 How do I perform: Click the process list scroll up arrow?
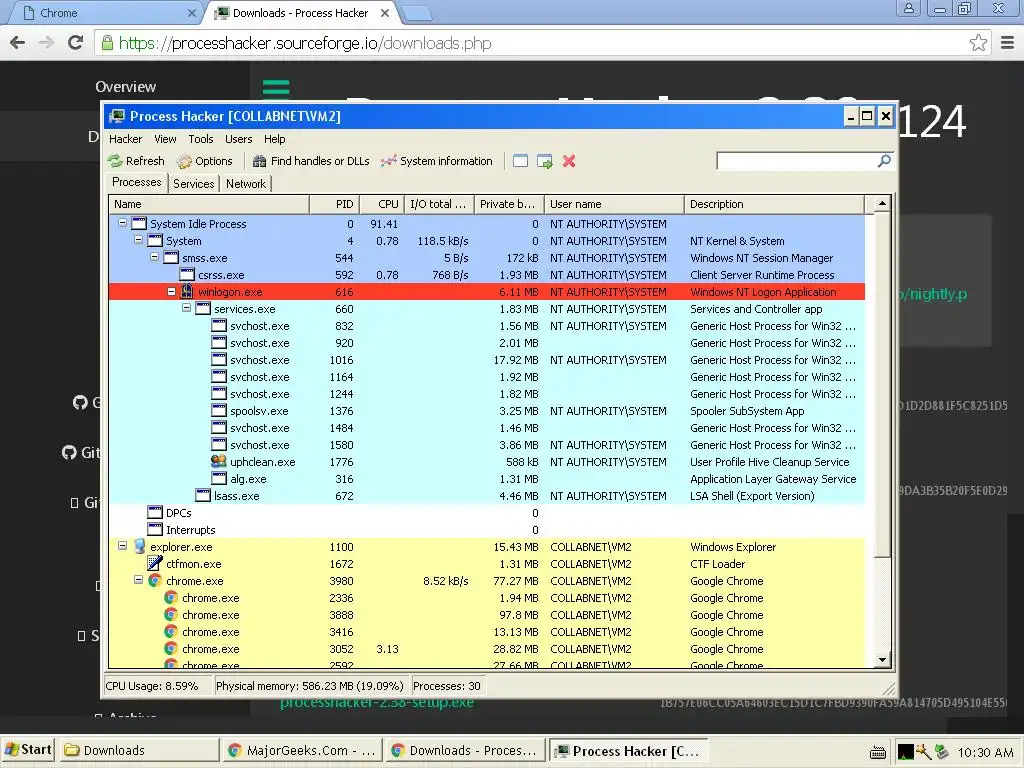click(x=882, y=204)
